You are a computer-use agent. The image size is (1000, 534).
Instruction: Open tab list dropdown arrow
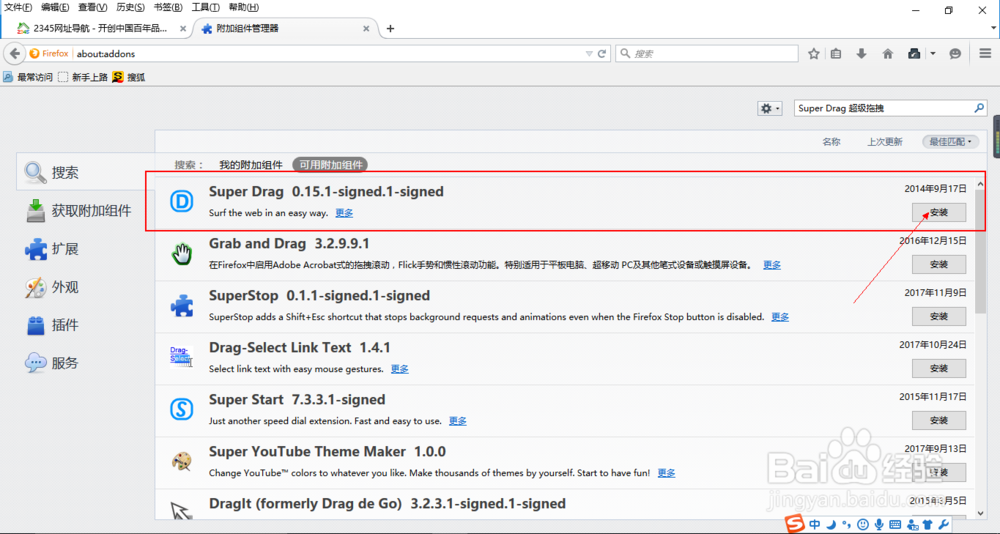point(994,28)
